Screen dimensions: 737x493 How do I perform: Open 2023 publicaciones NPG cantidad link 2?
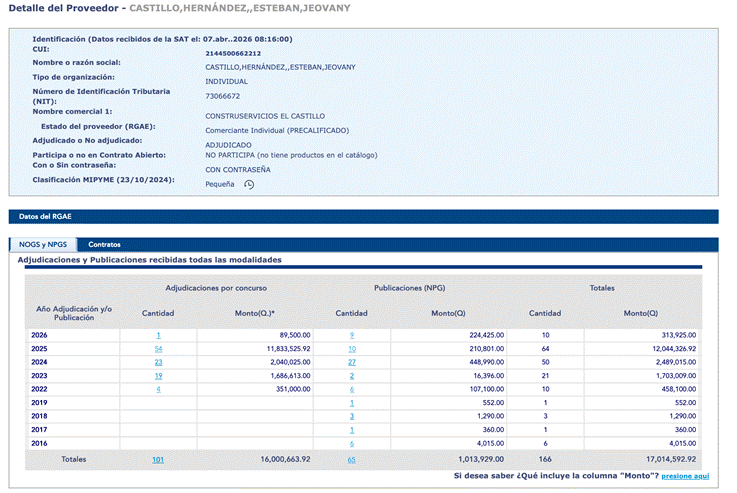(x=352, y=376)
